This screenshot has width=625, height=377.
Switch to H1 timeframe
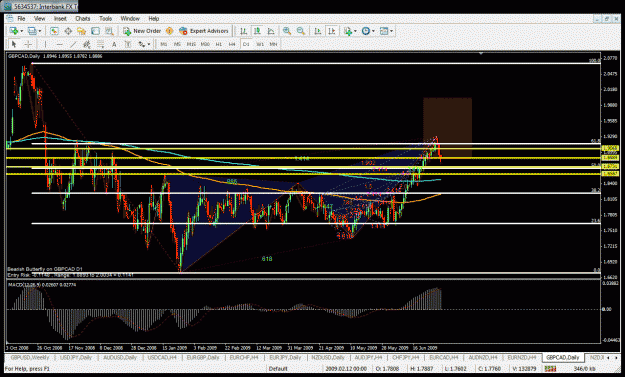218,44
